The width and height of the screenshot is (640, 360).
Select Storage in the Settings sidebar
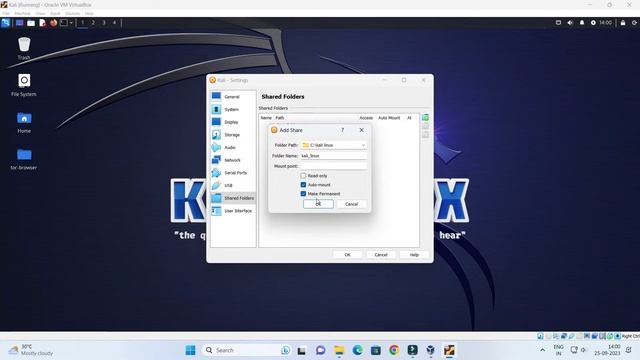233,135
